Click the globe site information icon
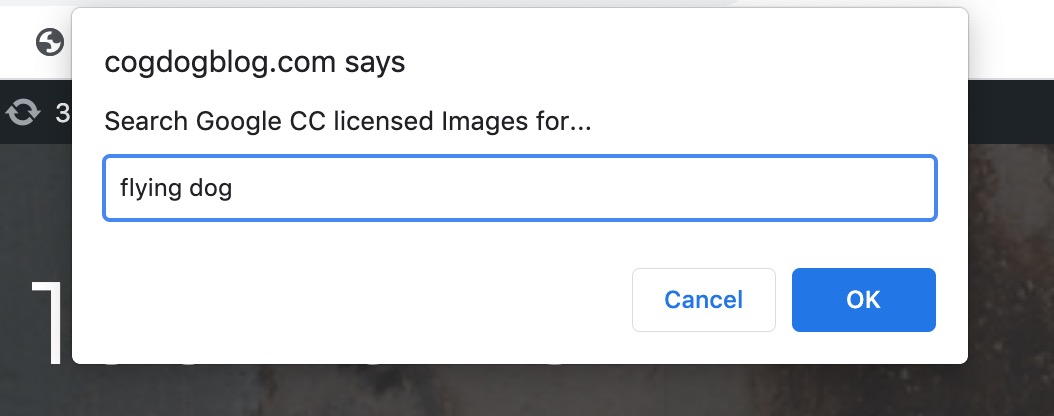Screen dimensions: 1054x416 point(50,42)
